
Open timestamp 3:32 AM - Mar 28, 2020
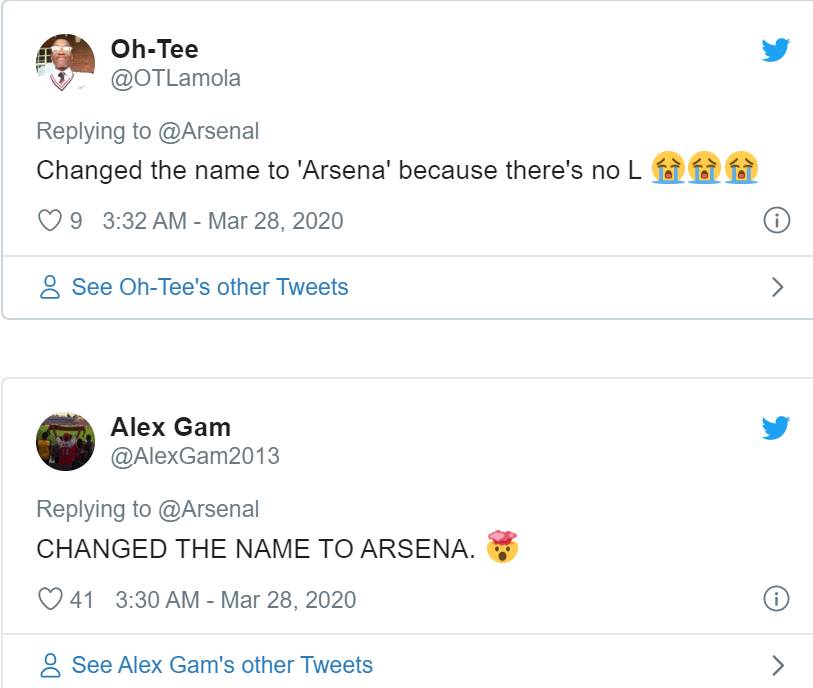(223, 221)
